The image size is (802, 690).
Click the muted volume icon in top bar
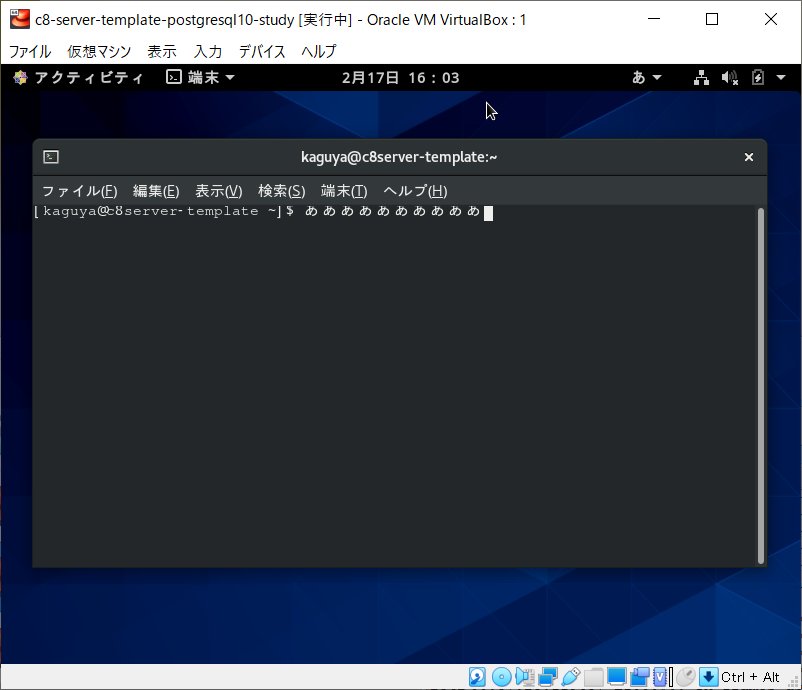(x=729, y=78)
